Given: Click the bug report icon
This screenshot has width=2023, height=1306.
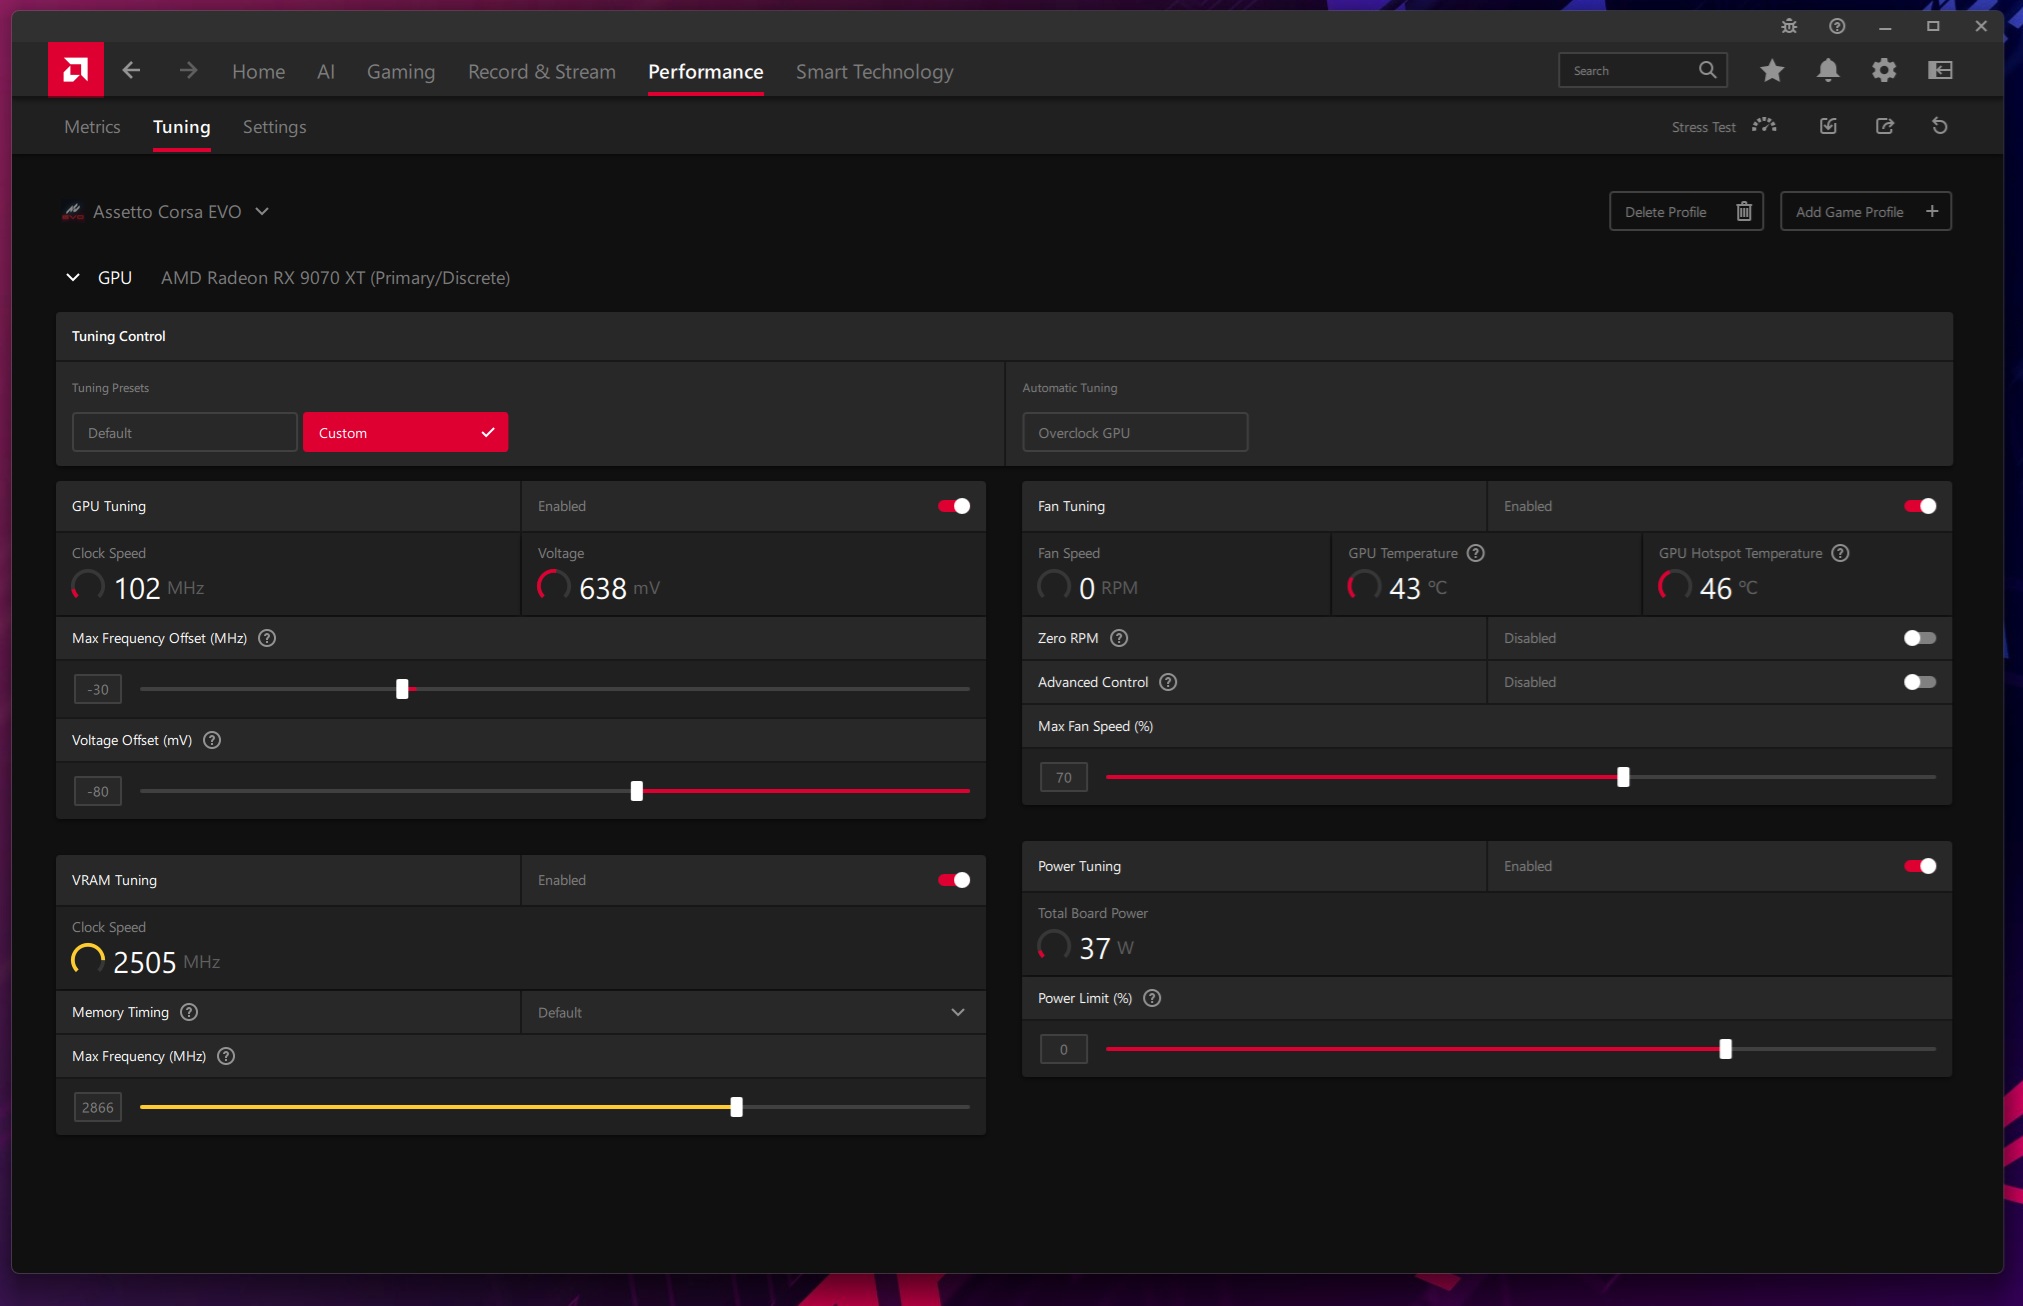Looking at the screenshot, I should (x=1789, y=27).
